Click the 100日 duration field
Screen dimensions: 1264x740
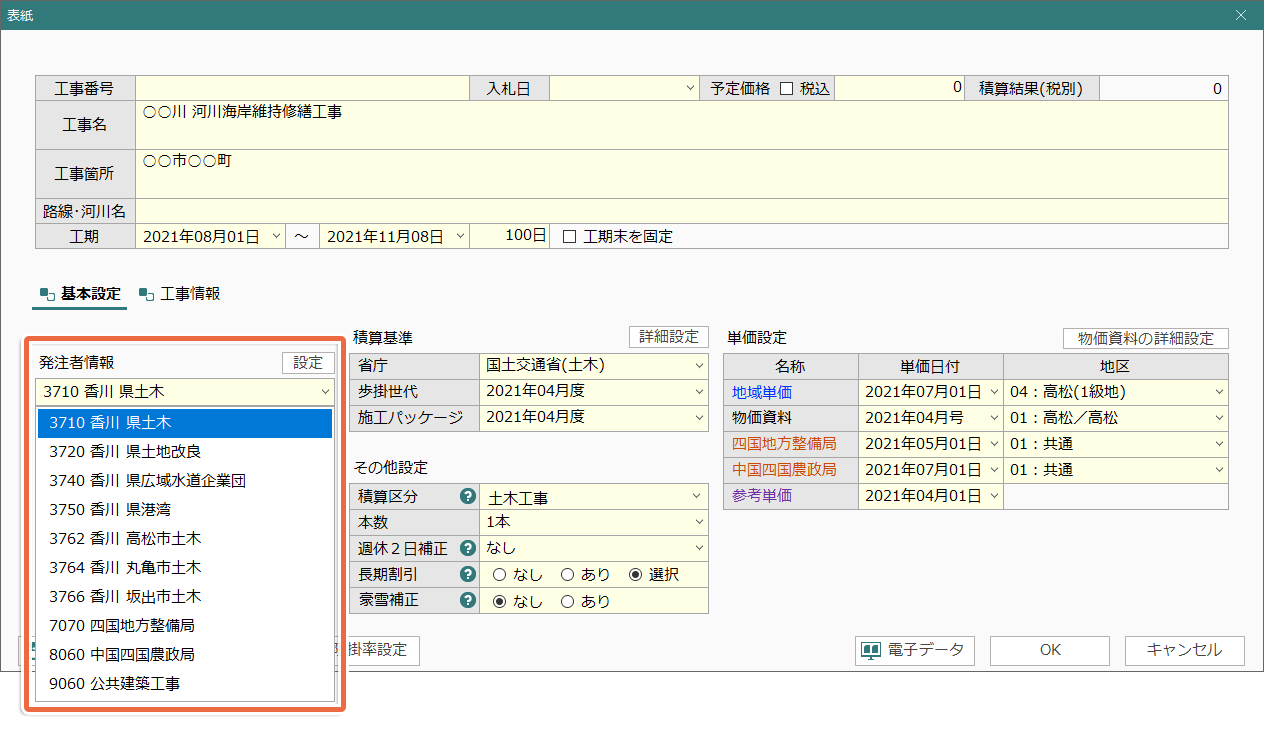click(x=510, y=237)
